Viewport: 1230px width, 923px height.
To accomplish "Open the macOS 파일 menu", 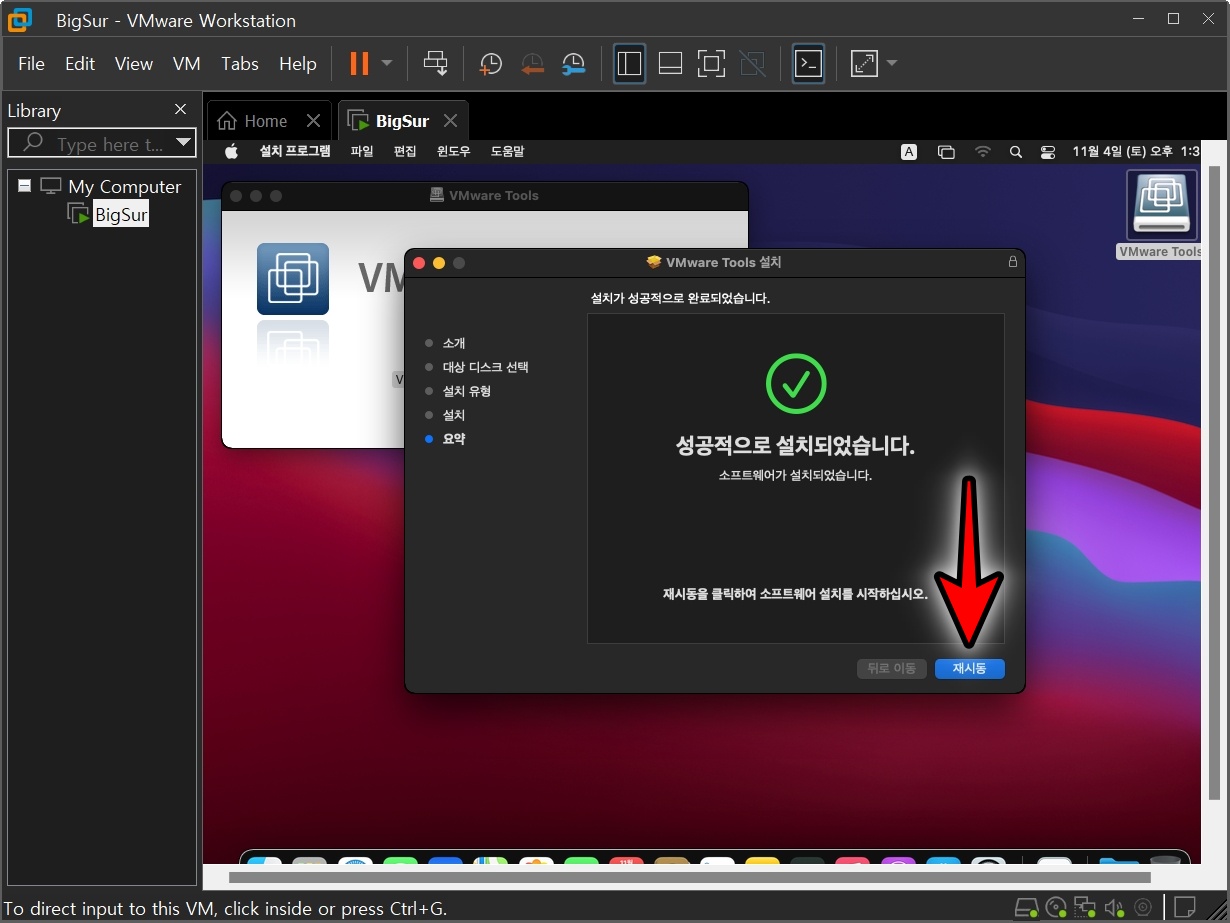I will (361, 151).
